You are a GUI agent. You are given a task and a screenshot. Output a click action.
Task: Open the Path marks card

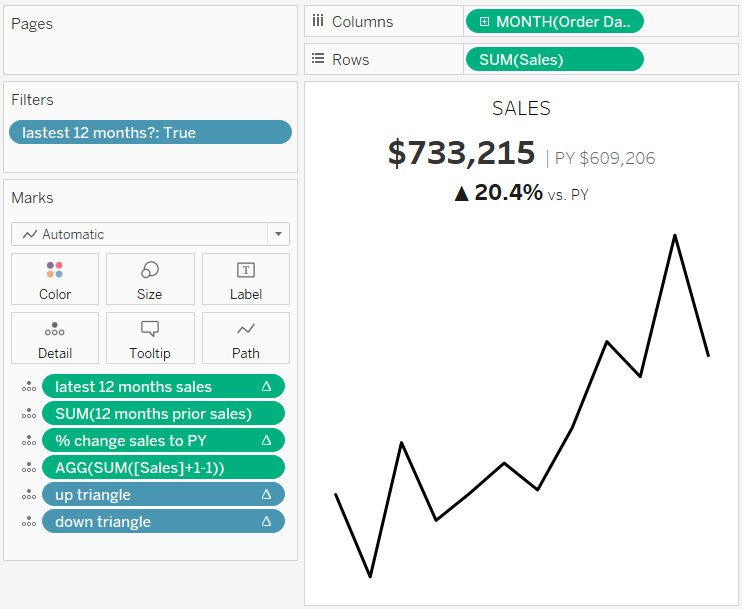tap(246, 338)
